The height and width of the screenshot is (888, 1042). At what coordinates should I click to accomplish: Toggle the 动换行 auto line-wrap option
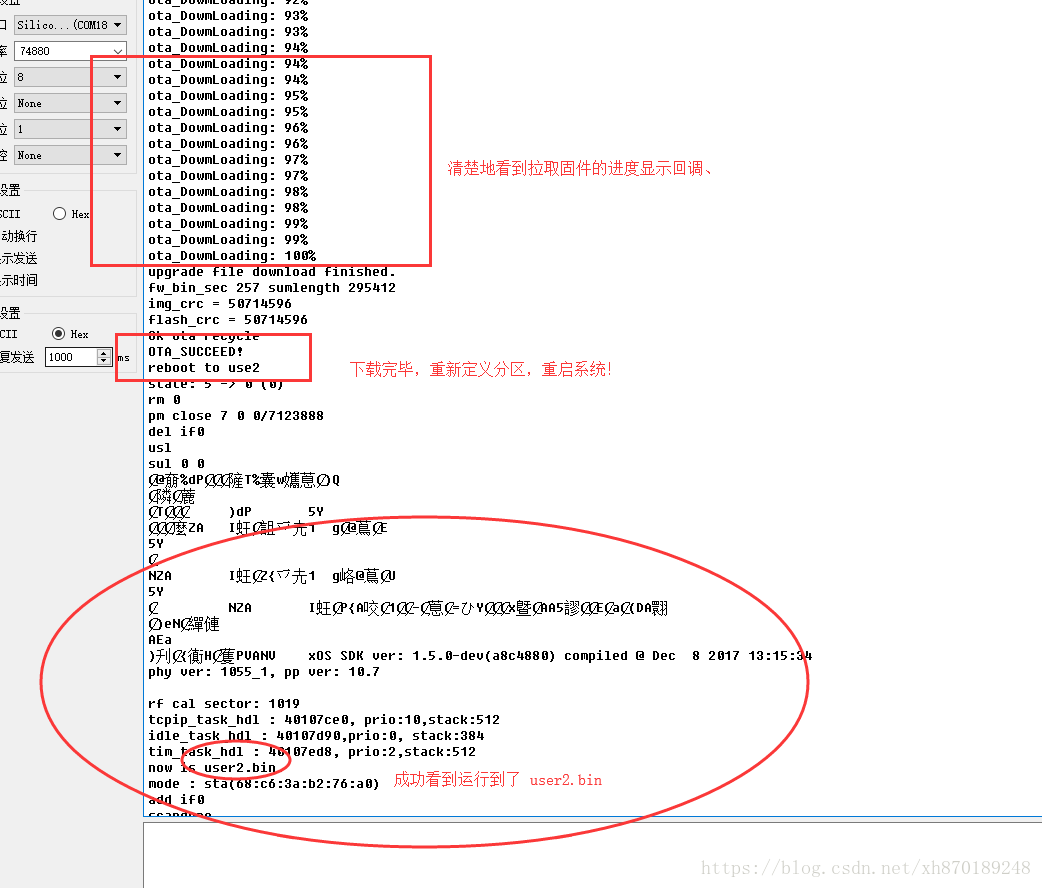click(x=19, y=236)
